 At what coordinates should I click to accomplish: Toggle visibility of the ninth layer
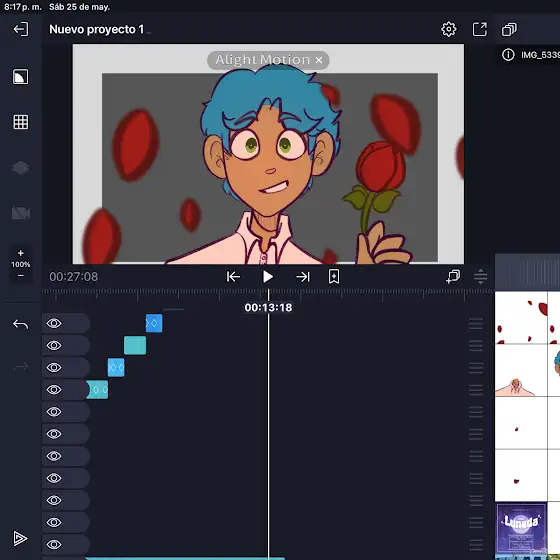54,500
